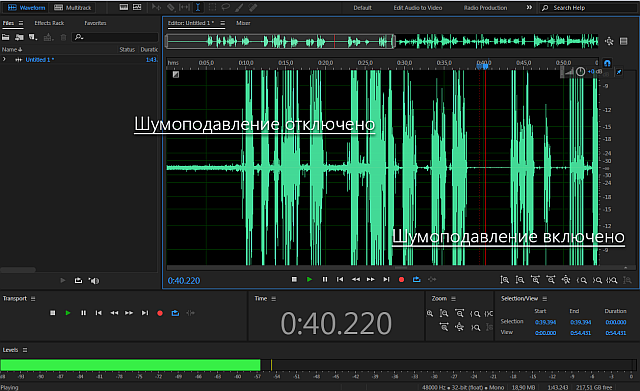640x391 pixels.
Task: Click the playhead marker on the timeline
Action: [485, 66]
